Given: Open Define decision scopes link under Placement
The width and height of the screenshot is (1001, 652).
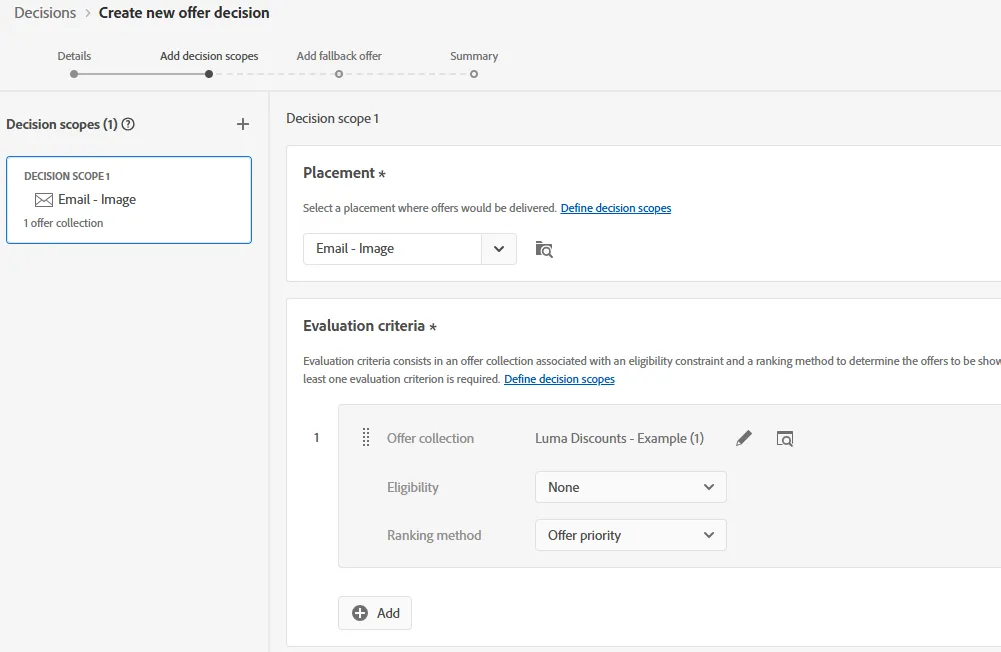Looking at the screenshot, I should coord(616,208).
